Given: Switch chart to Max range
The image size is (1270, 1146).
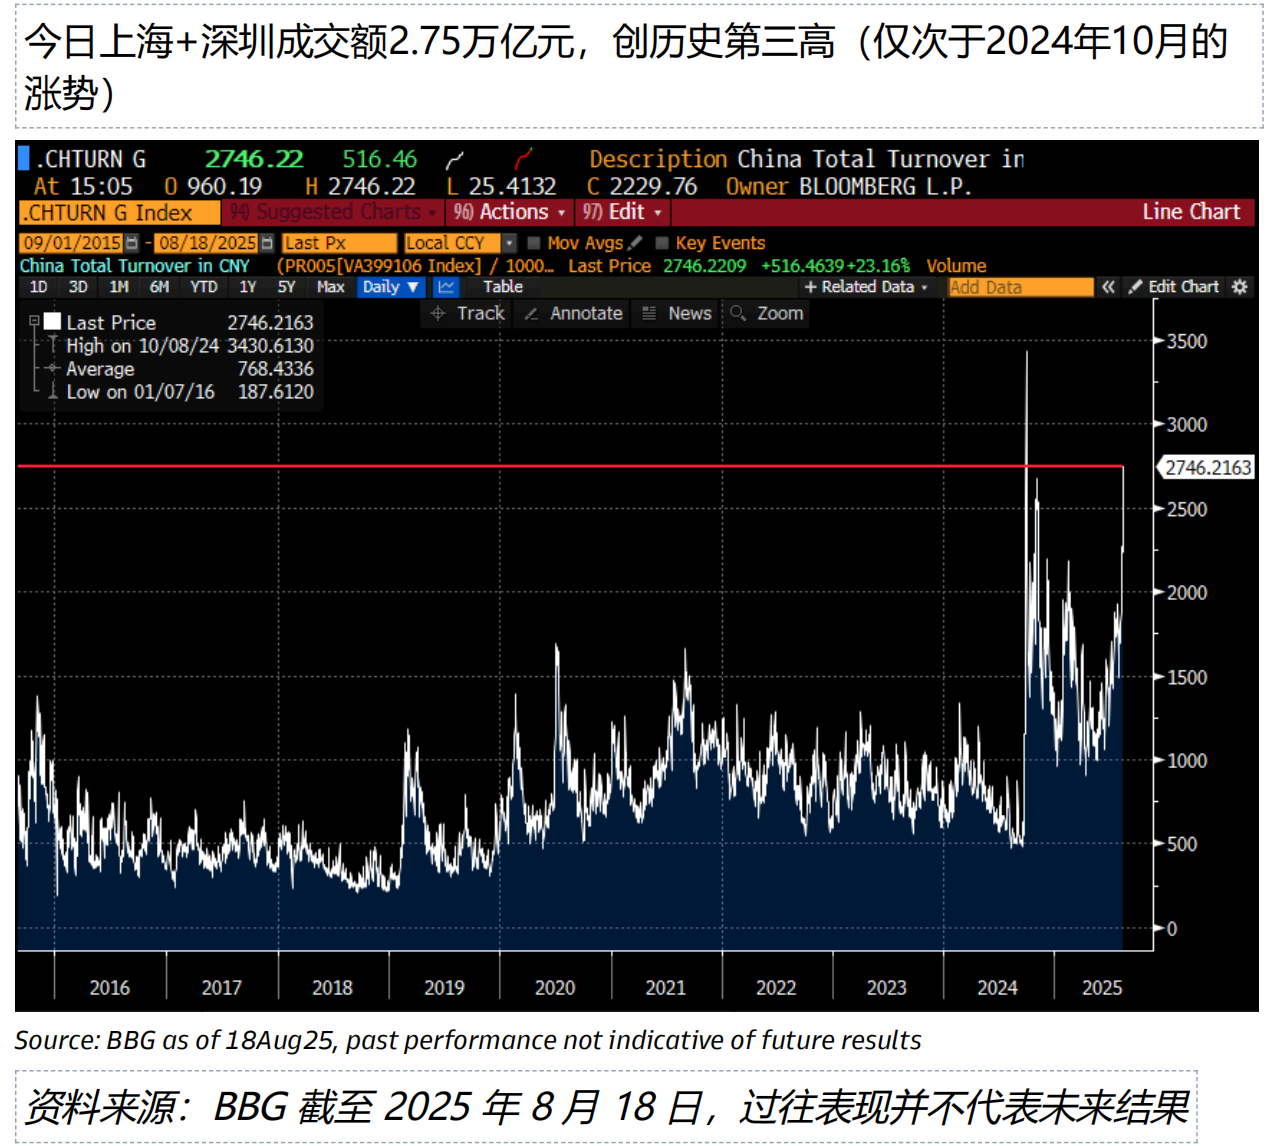Looking at the screenshot, I should [330, 287].
